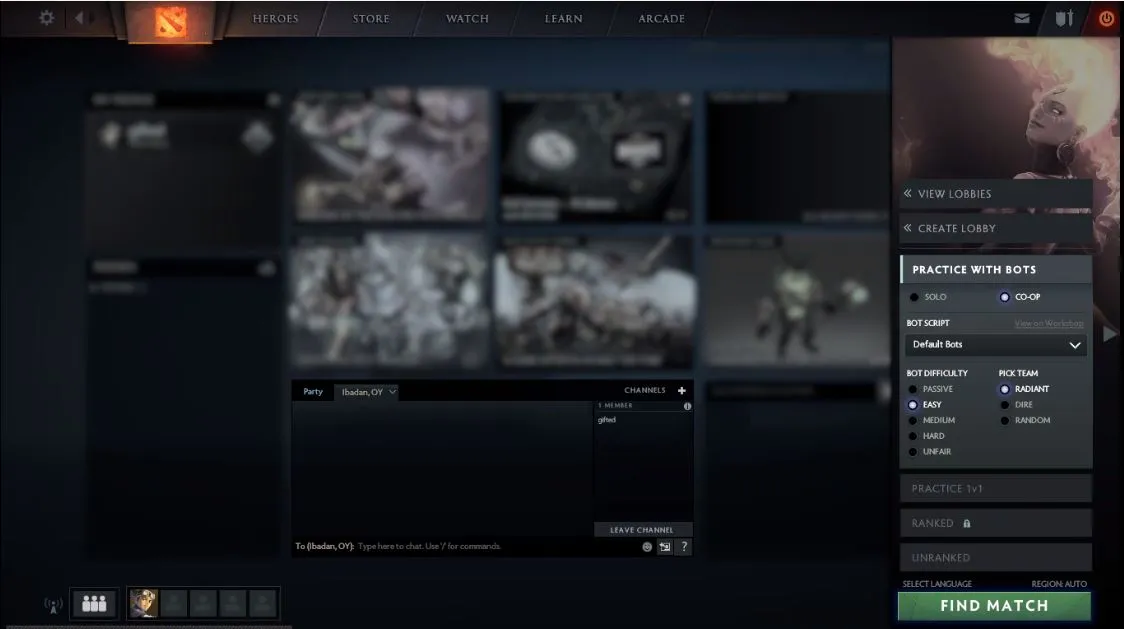This screenshot has height=629, width=1124.
Task: Open the emoticon picker in chat
Action: [x=647, y=547]
